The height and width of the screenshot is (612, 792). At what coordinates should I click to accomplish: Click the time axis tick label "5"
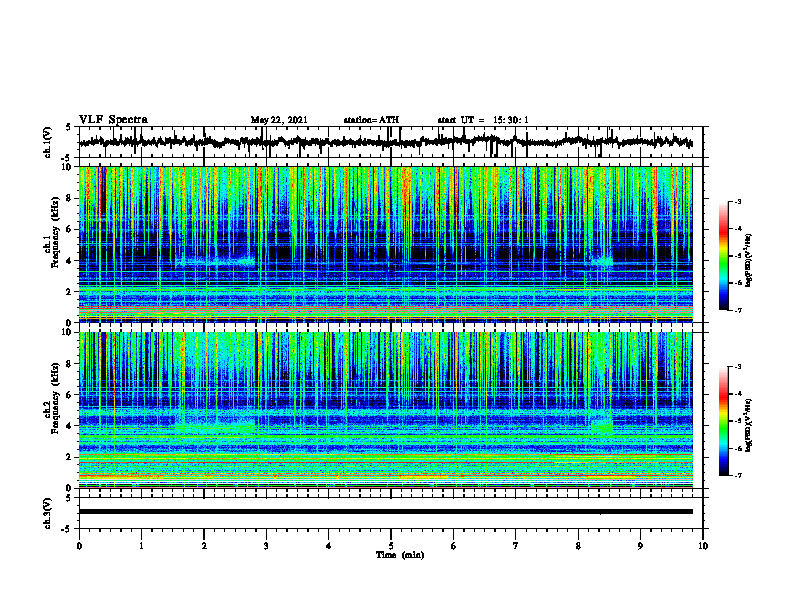pyautogui.click(x=391, y=546)
